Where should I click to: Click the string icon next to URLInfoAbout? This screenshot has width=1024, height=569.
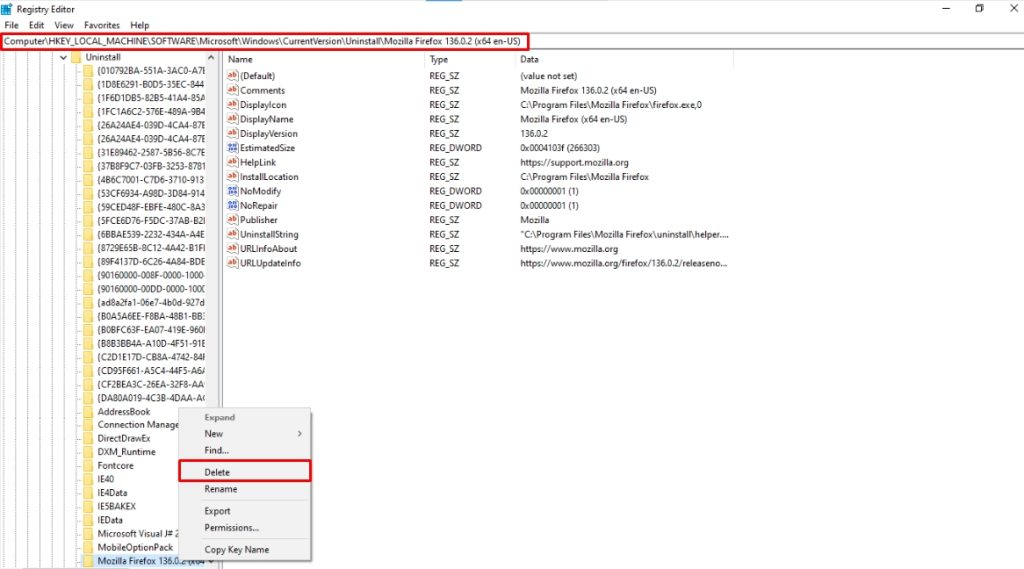pyautogui.click(x=232, y=248)
